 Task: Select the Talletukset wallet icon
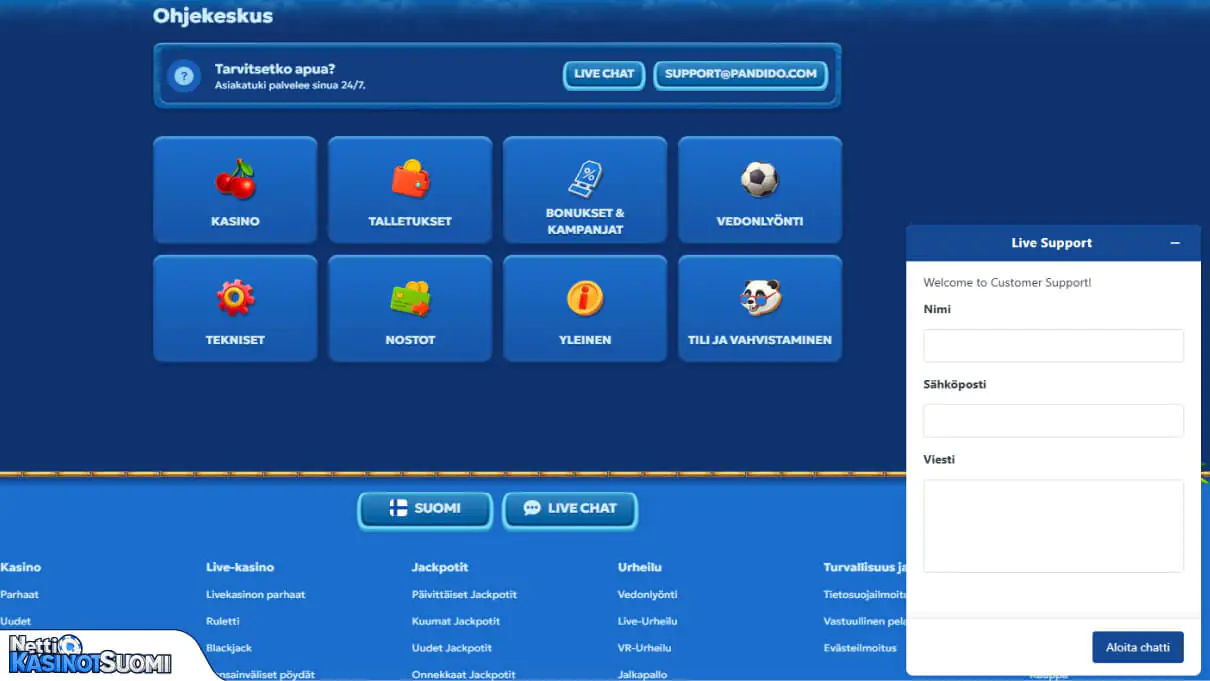(x=410, y=180)
